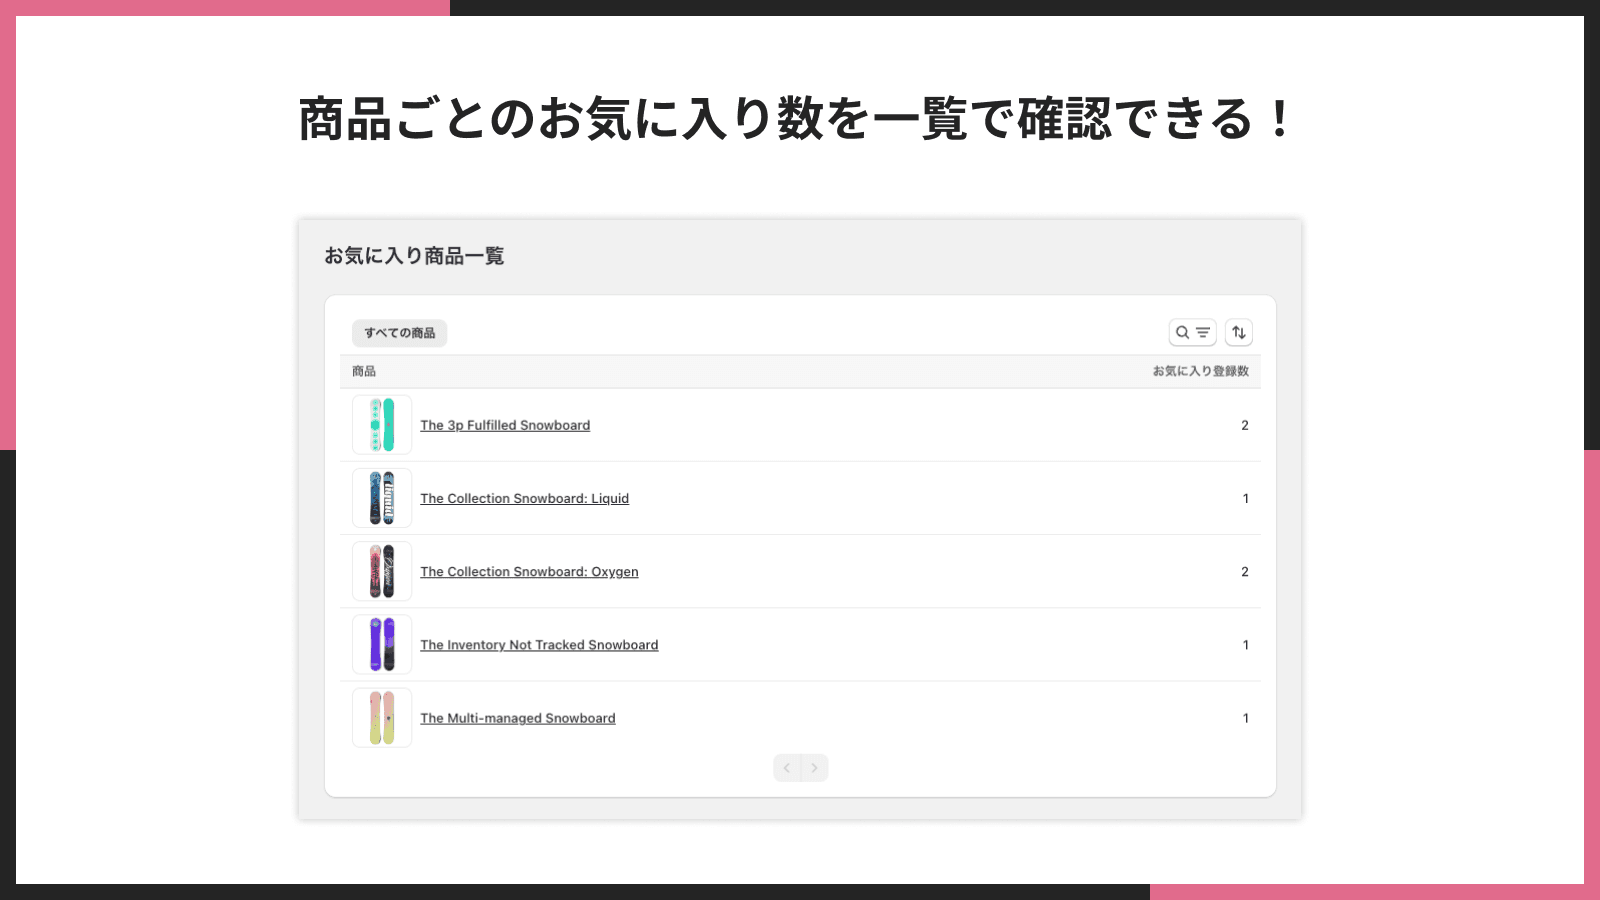
Task: Click the お気に入り登録数 column header
Action: click(x=1200, y=372)
